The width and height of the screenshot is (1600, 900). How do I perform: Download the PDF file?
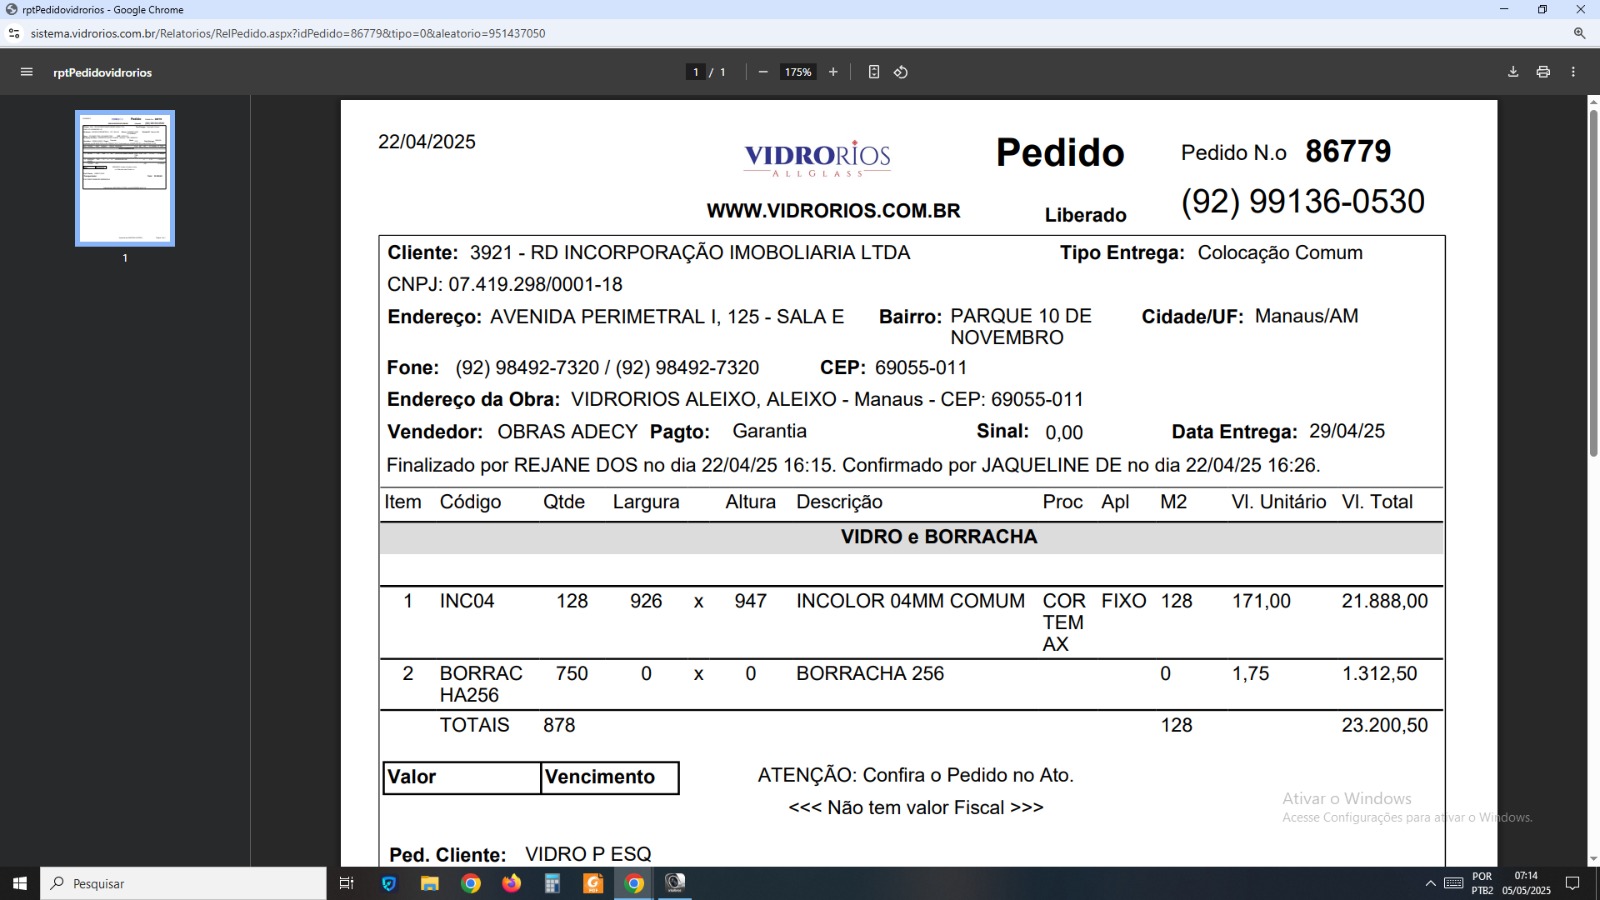click(1513, 72)
